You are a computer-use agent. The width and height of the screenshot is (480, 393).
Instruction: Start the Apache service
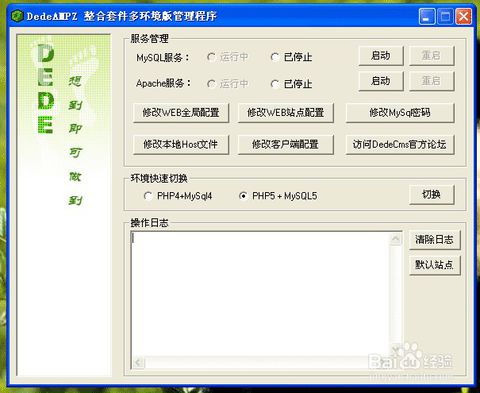point(381,81)
